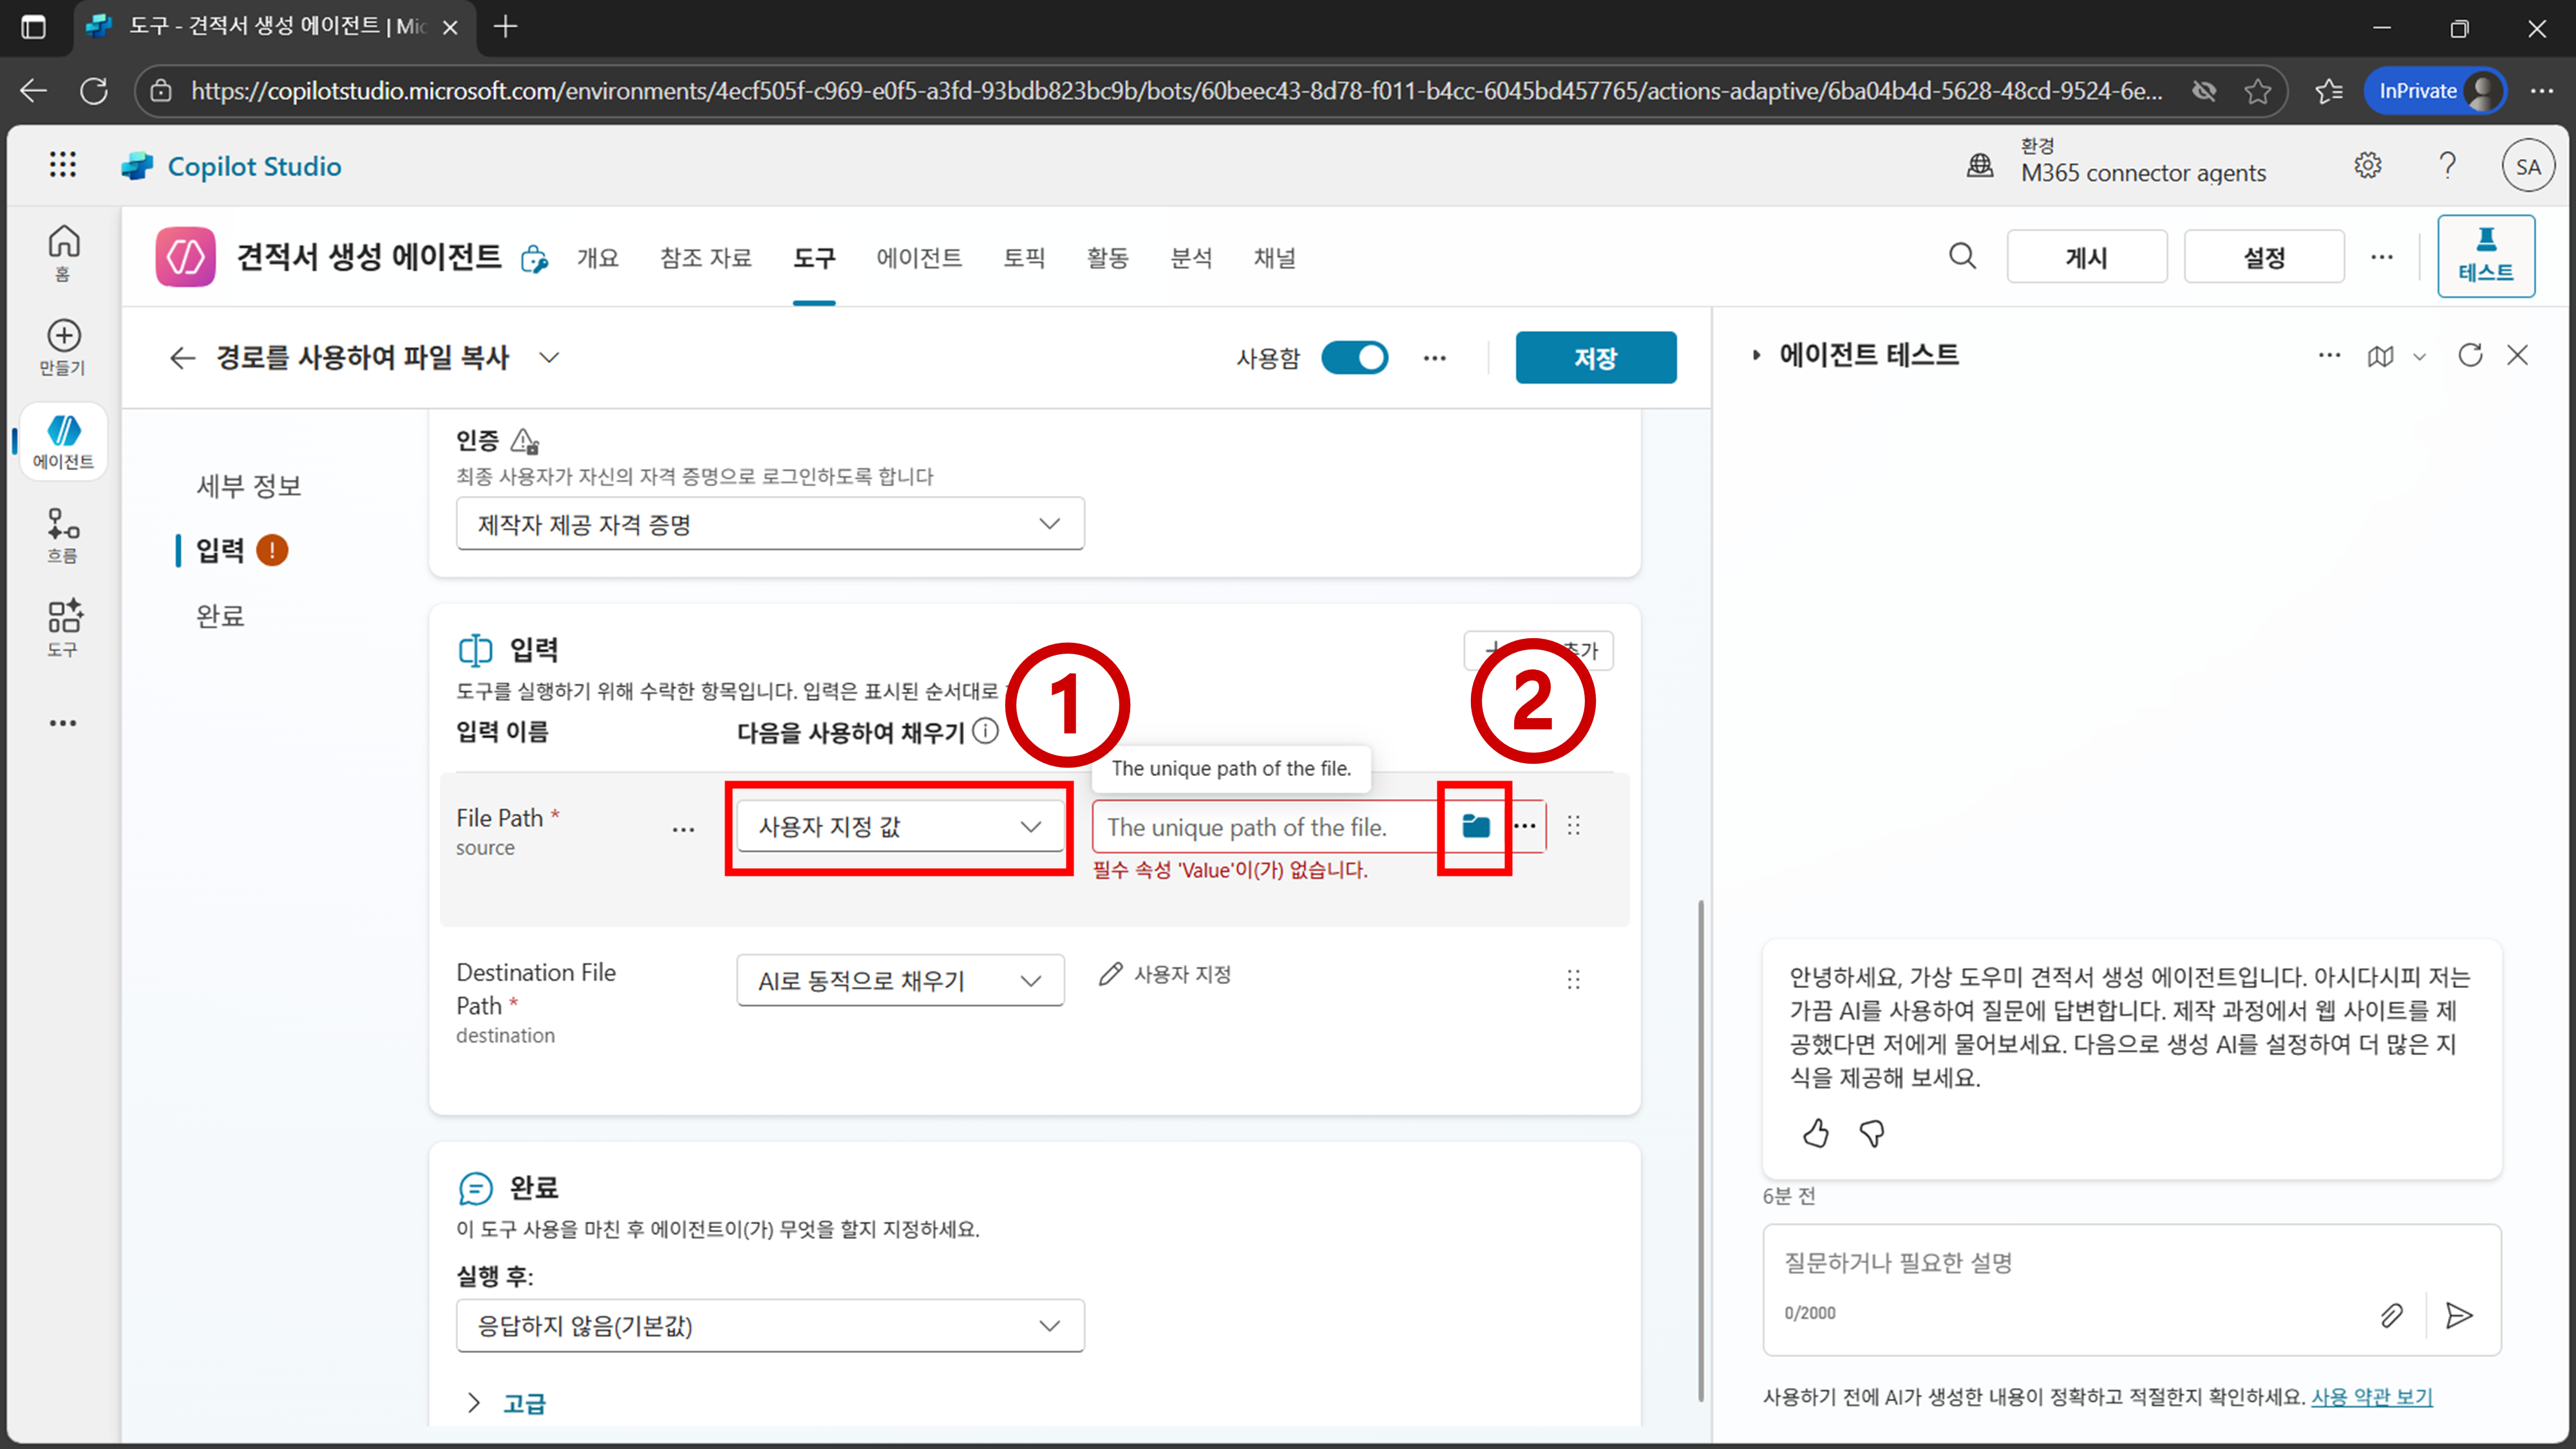Click thumbs down on the agent greeting
2576x1449 pixels.
click(x=1871, y=1133)
